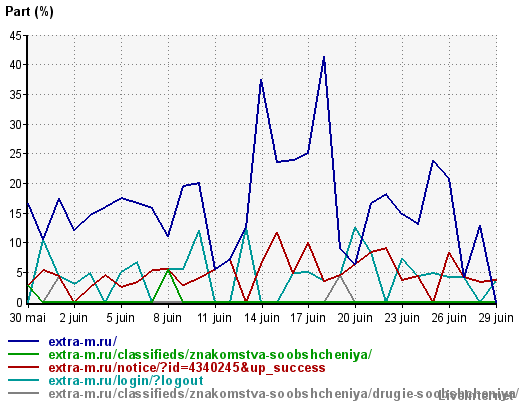Click the 40 y-axis value
The width and height of the screenshot is (520, 405).
coord(15,65)
